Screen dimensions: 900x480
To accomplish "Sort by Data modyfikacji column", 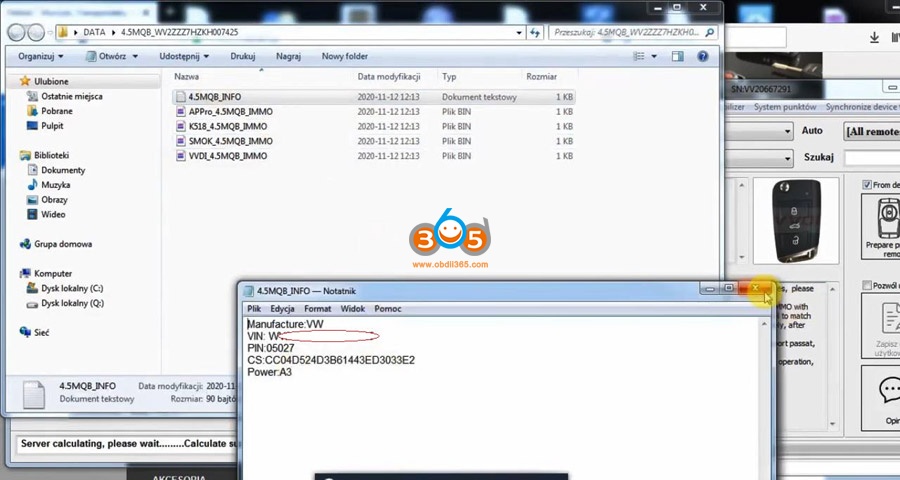I will 389,76.
